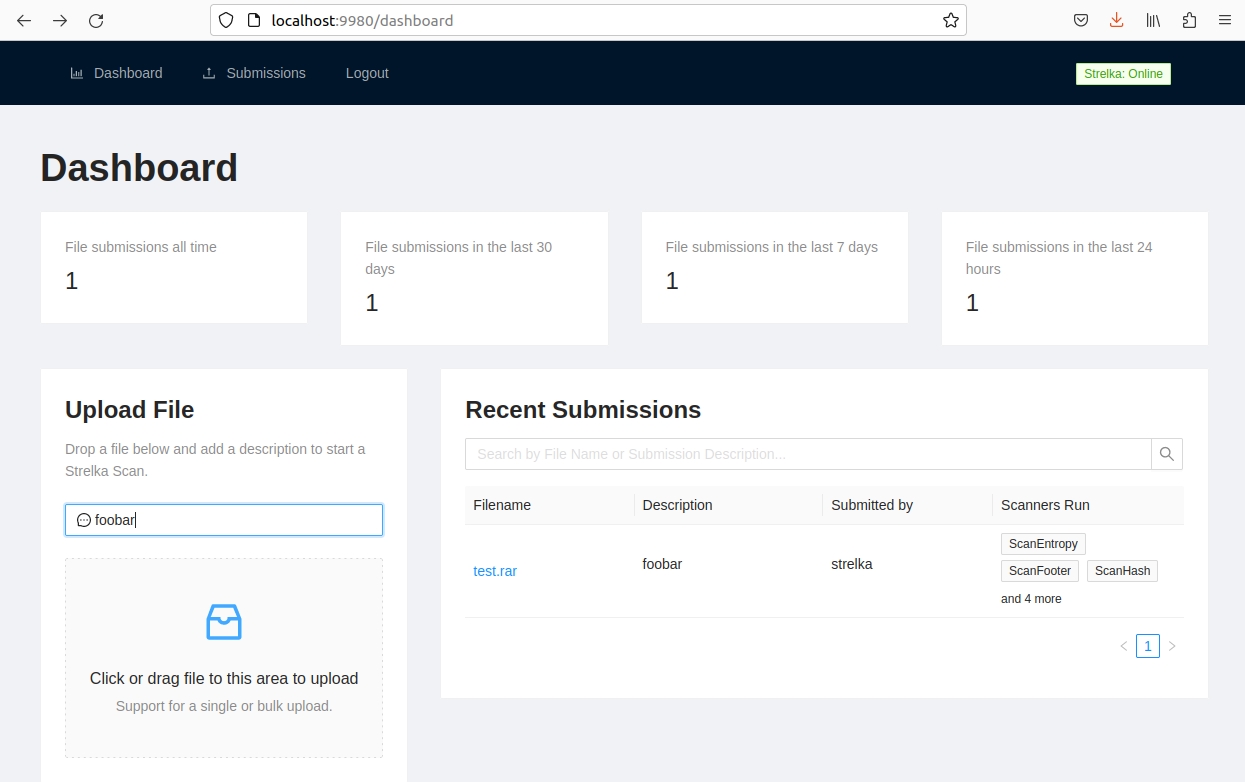Bookmark this page with star icon
The height and width of the screenshot is (782, 1245).
tap(950, 20)
